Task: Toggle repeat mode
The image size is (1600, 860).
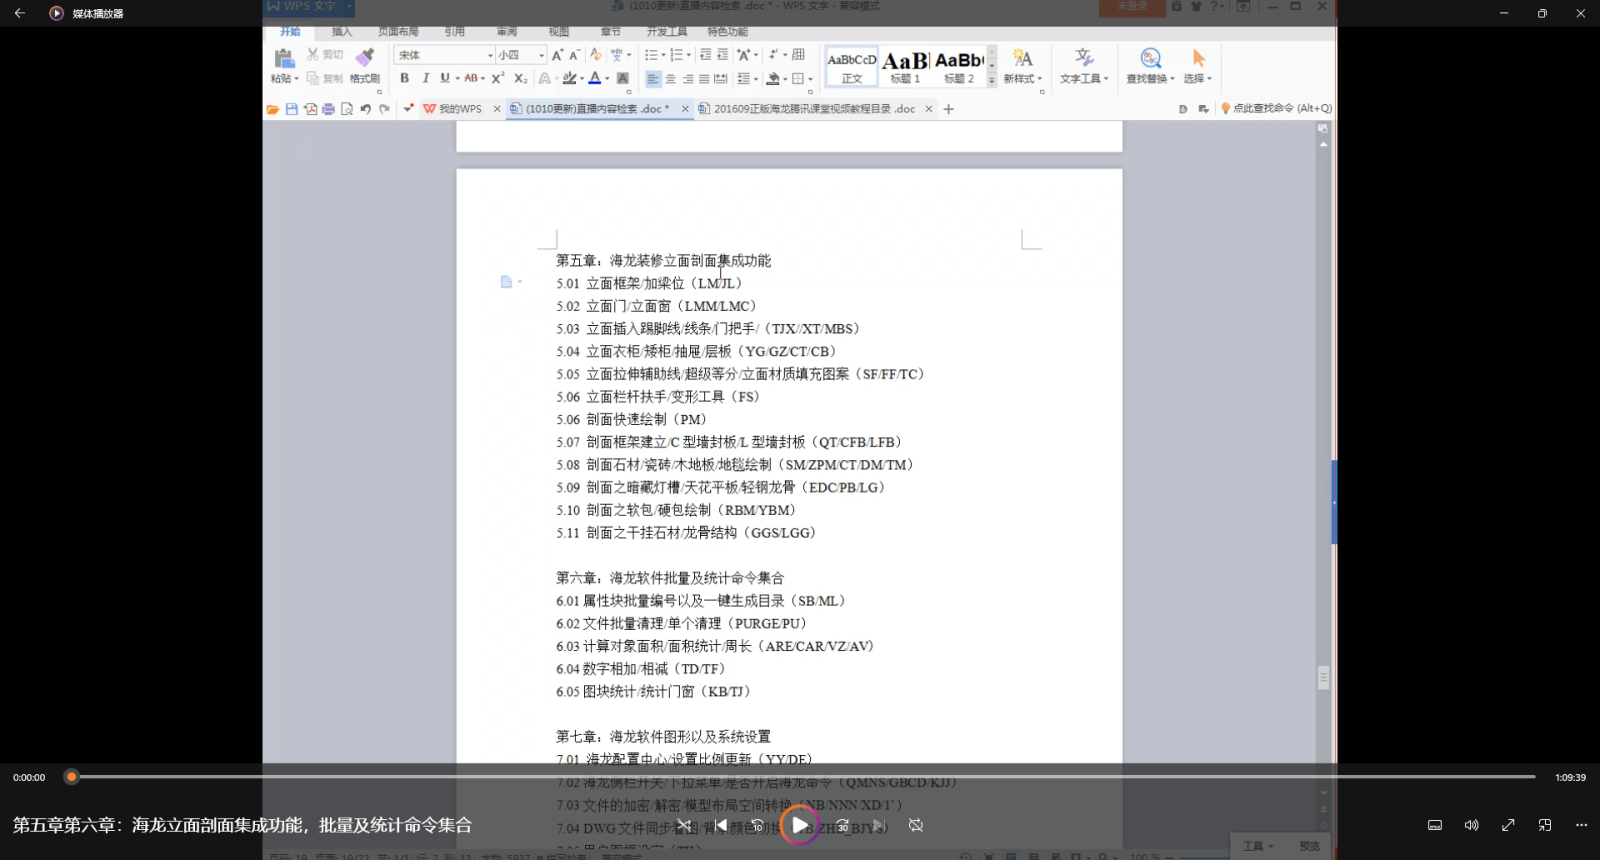Action: [915, 825]
